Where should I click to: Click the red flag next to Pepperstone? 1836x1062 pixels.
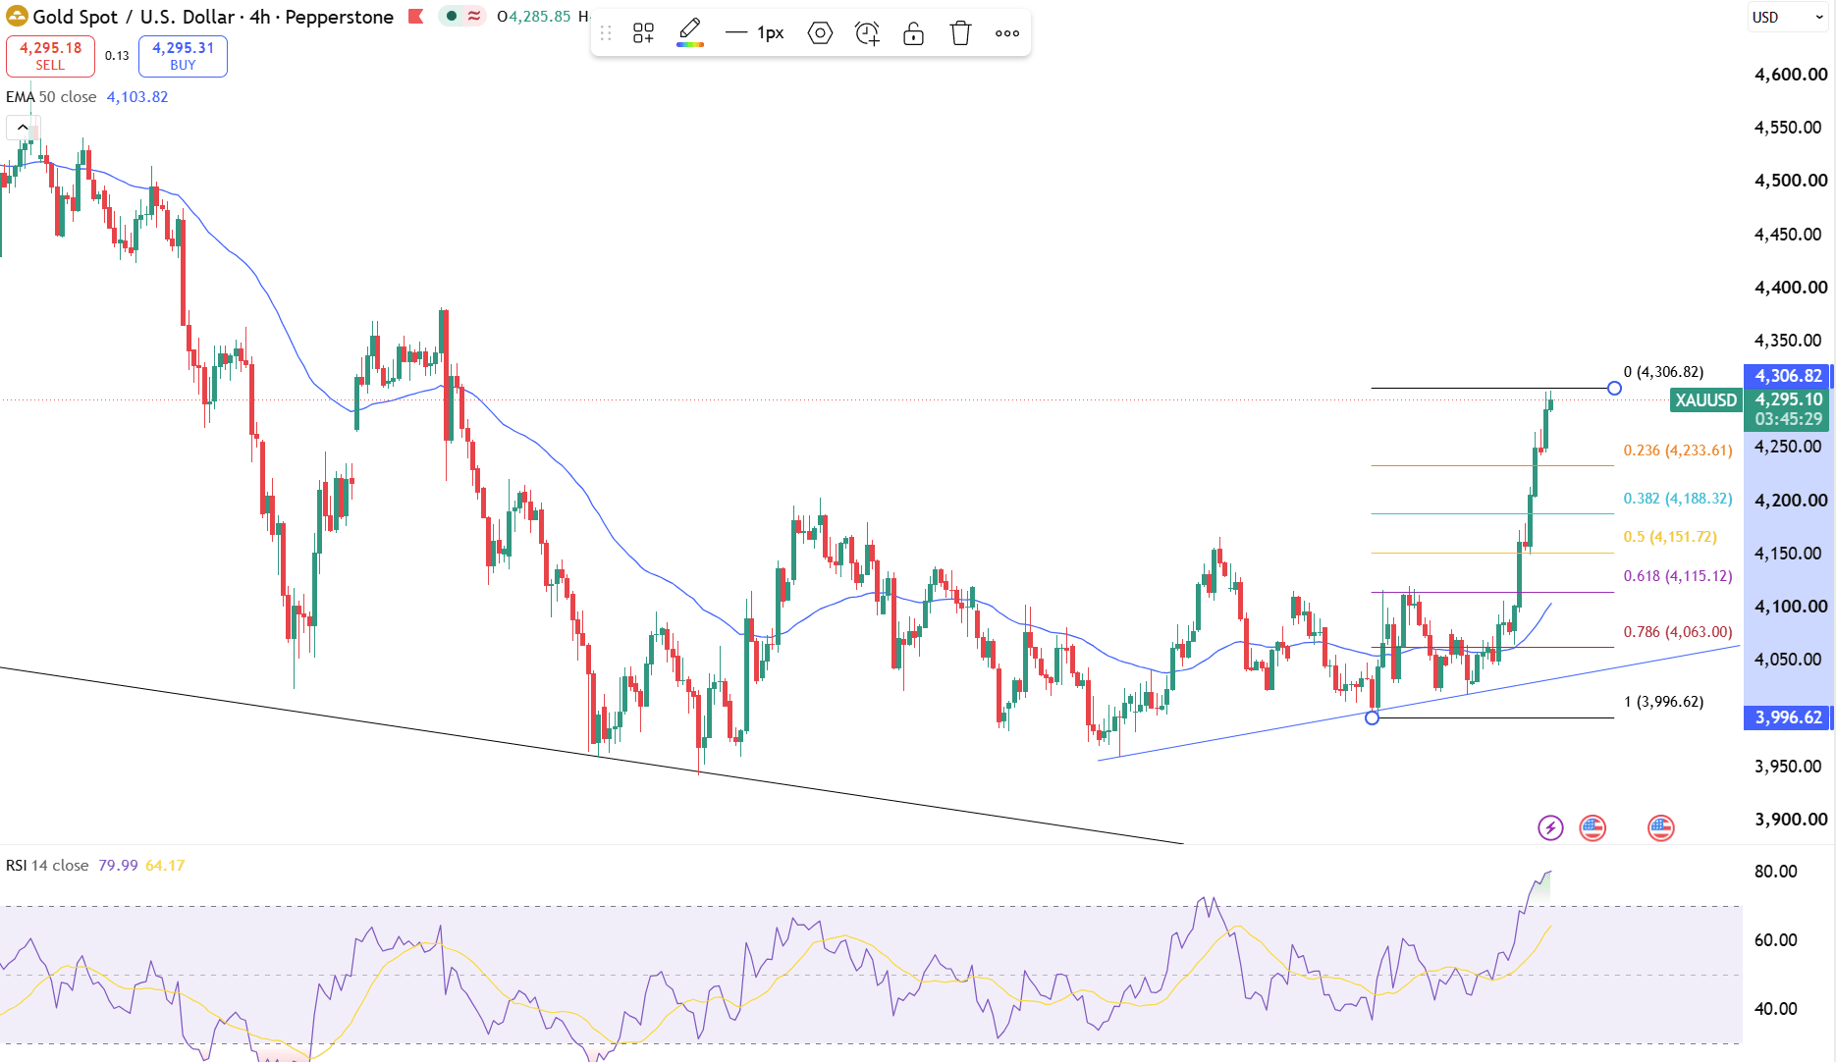pyautogui.click(x=416, y=16)
